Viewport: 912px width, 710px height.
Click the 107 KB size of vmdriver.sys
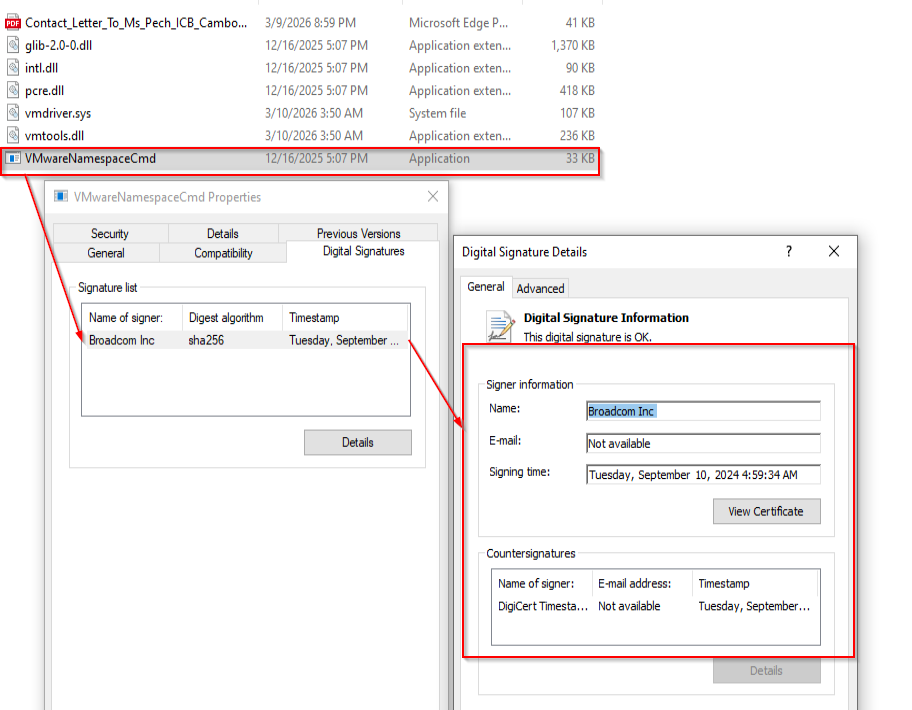[x=578, y=113]
